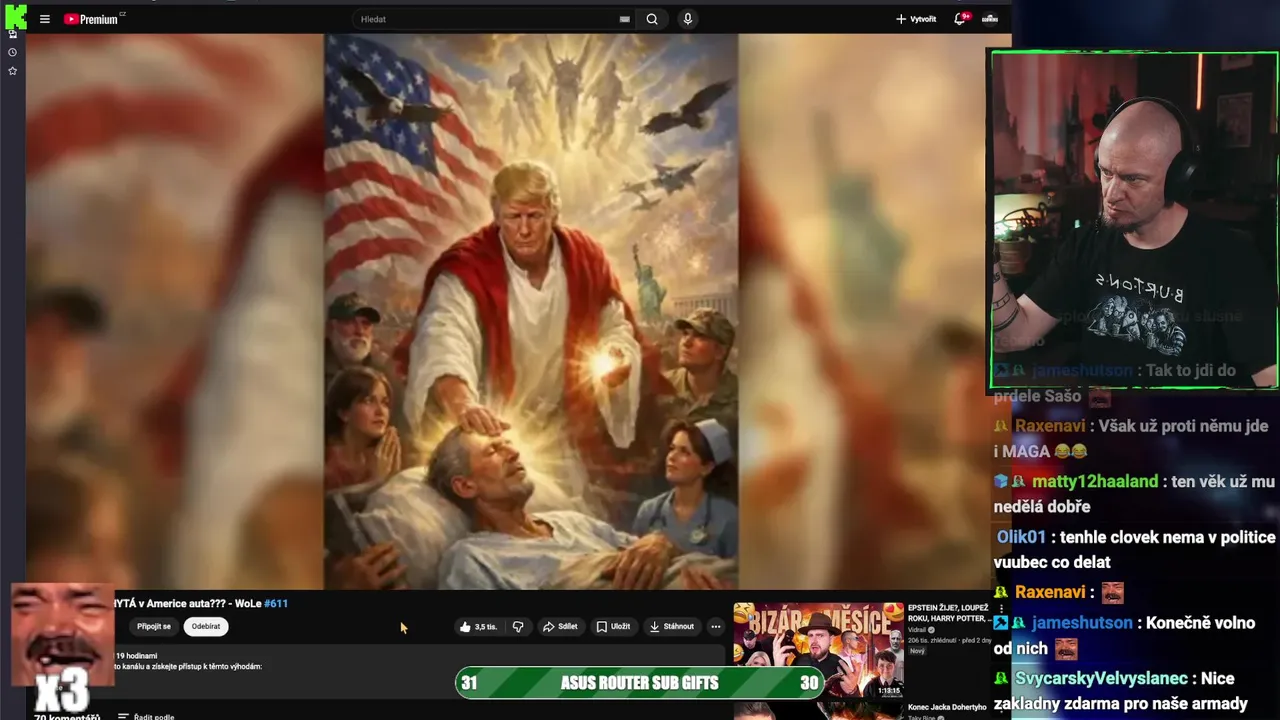1280x720 pixels.
Task: Open Konec Jacka Dohertyho video title
Action: pos(947,707)
